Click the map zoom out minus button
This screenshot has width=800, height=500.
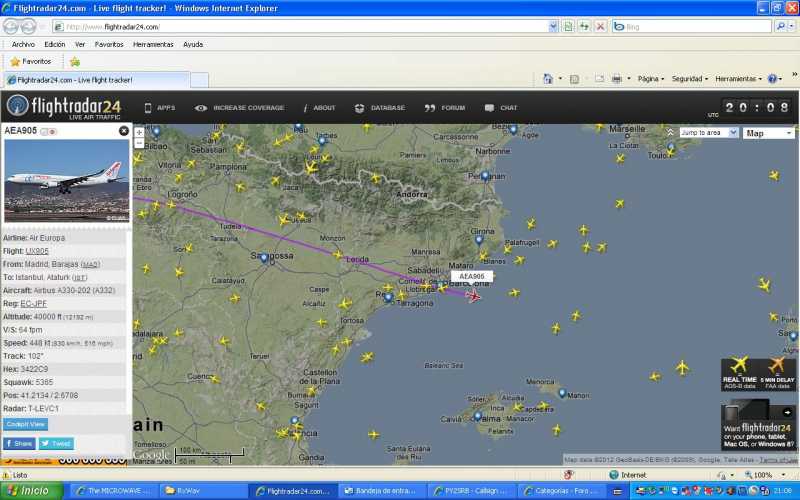[x=139, y=143]
